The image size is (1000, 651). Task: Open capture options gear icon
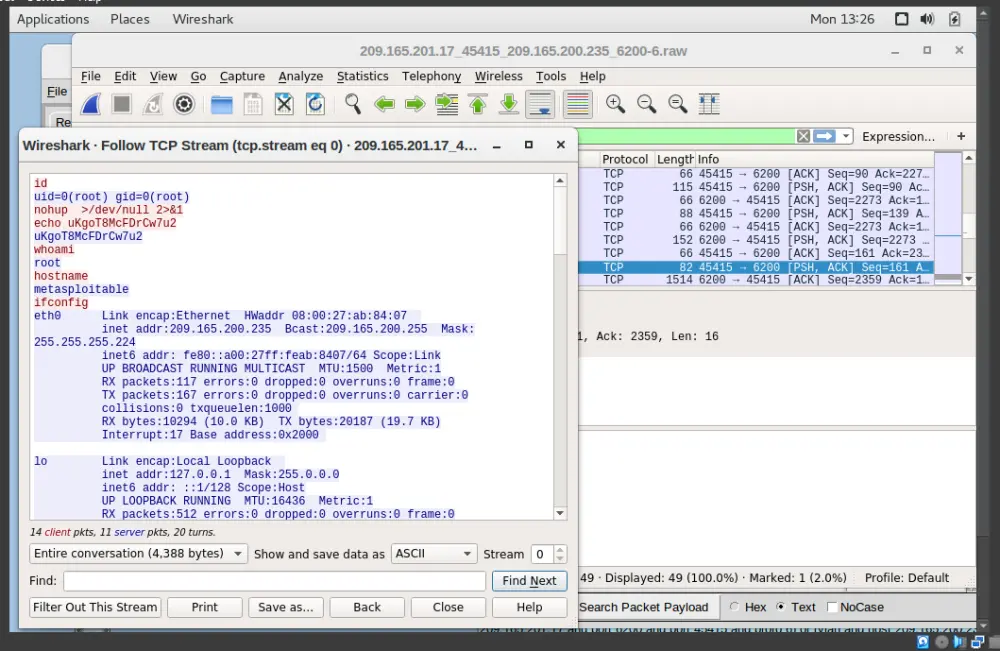coord(184,103)
